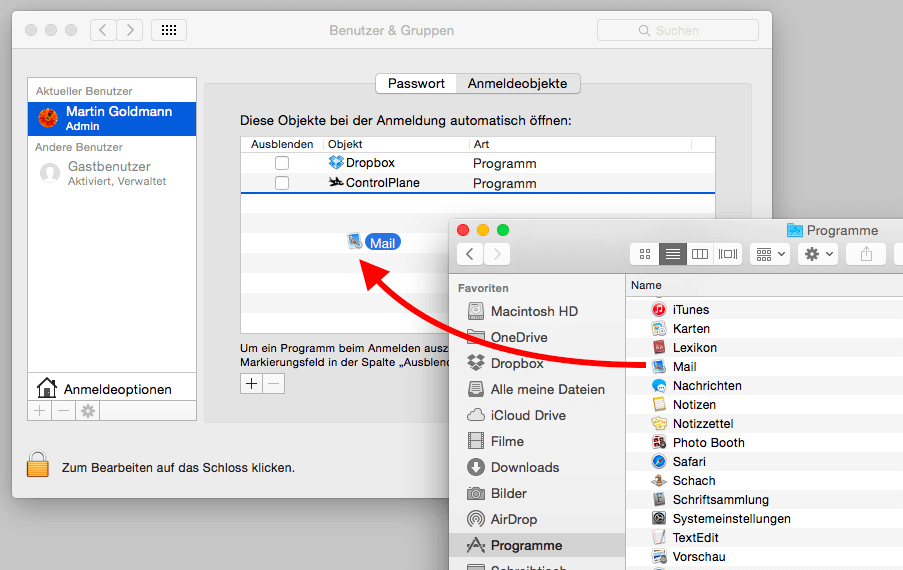Select Notizen in the Programme list
The width and height of the screenshot is (903, 570).
tap(764, 405)
